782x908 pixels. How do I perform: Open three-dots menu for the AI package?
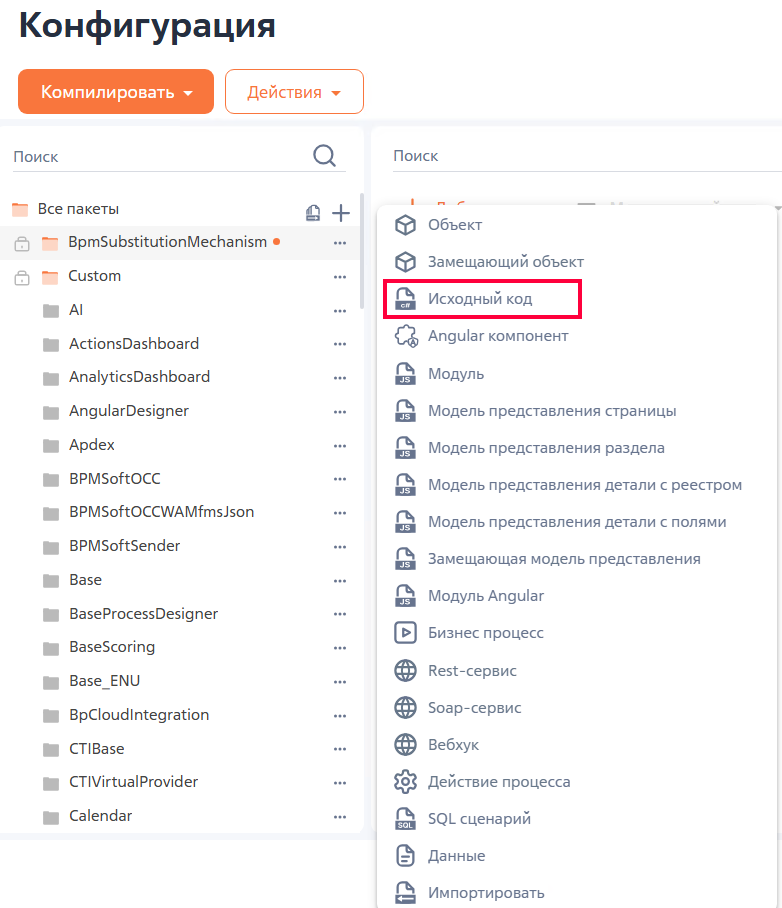tap(340, 311)
